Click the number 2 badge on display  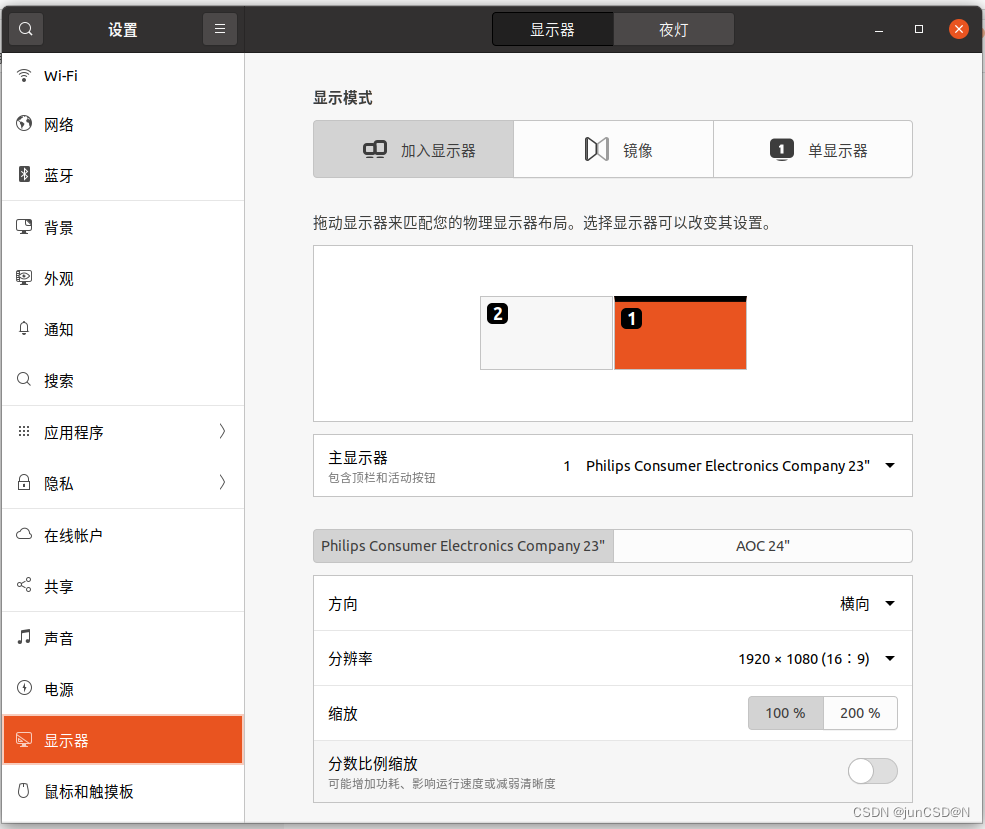coord(498,313)
